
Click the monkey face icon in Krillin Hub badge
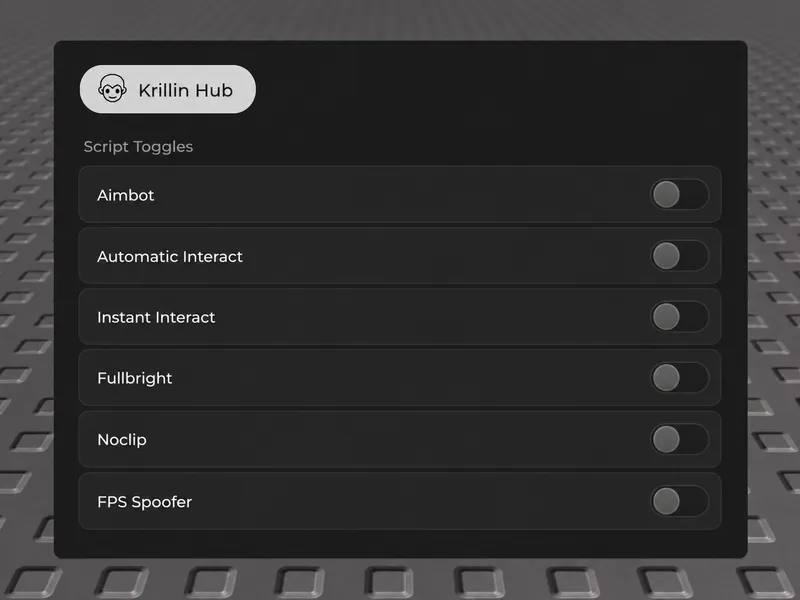click(x=112, y=89)
